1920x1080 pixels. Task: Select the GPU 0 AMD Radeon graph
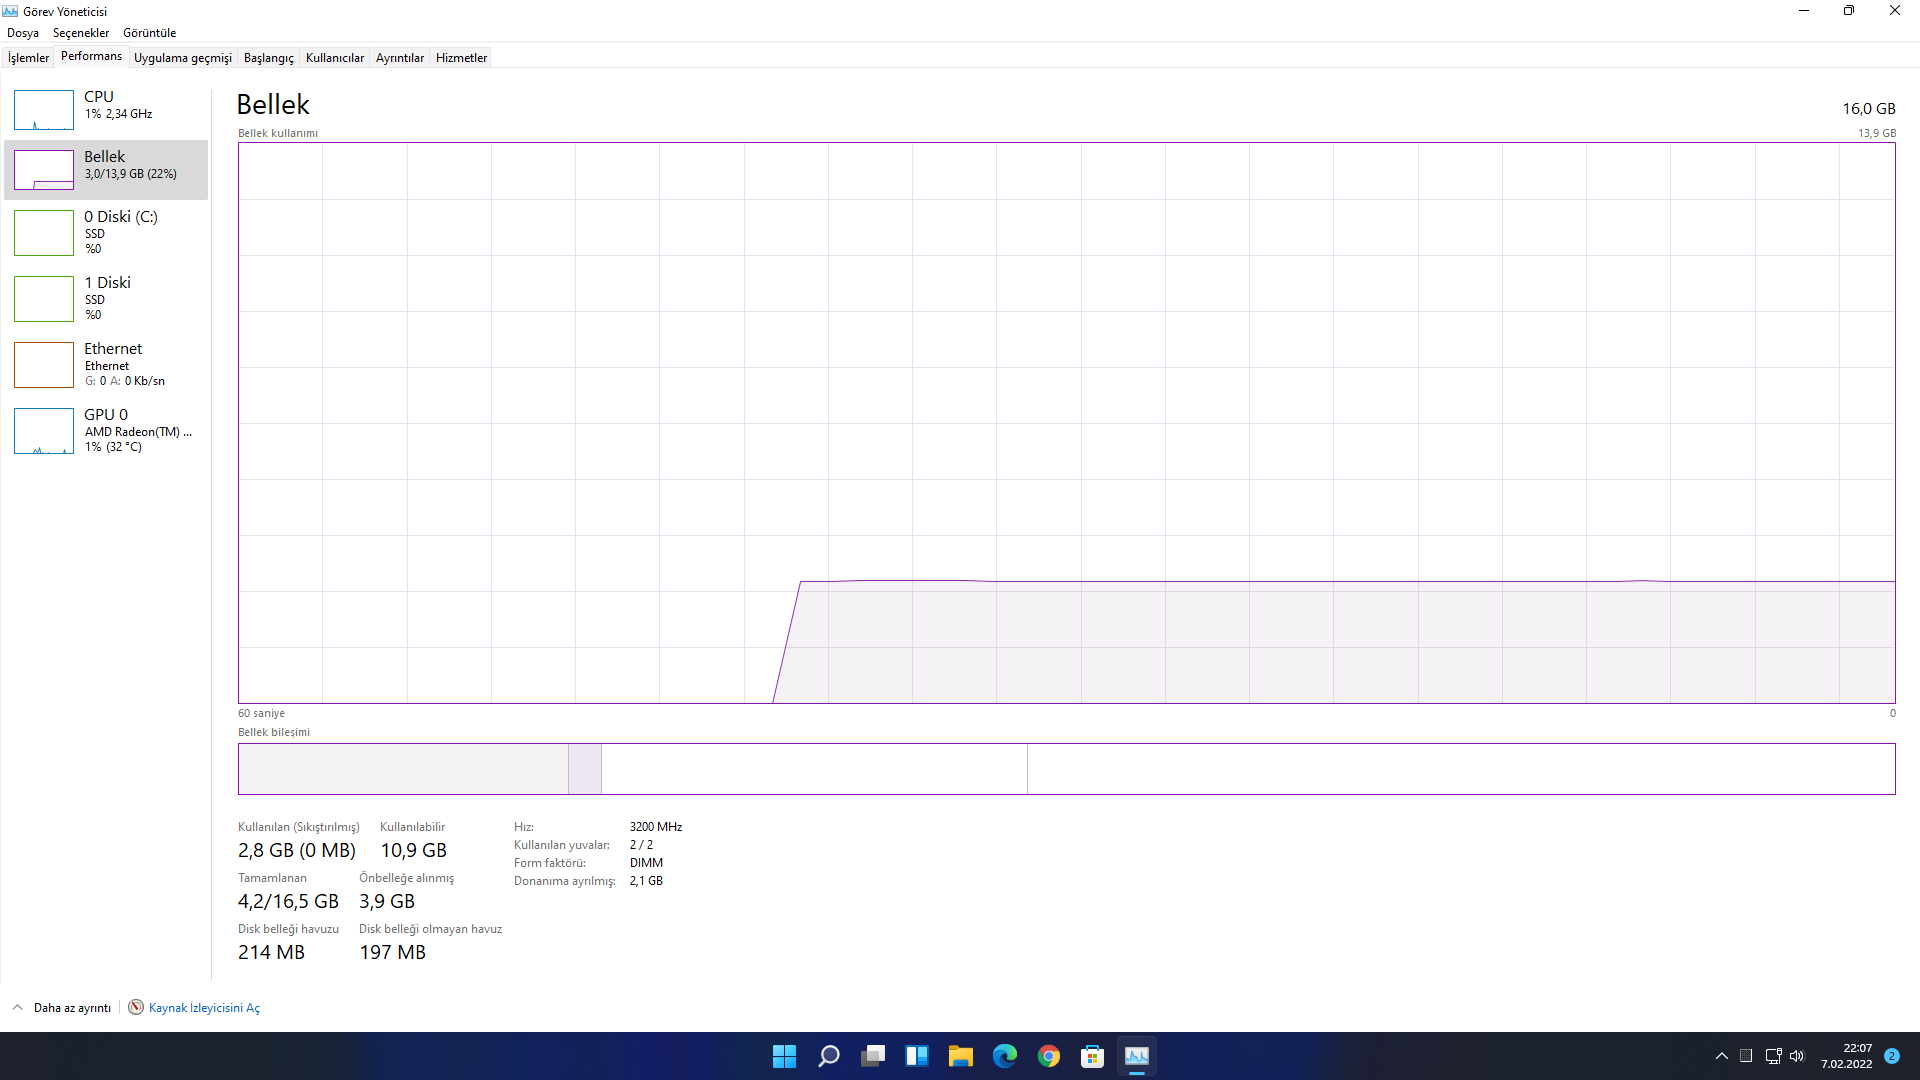pyautogui.click(x=44, y=431)
